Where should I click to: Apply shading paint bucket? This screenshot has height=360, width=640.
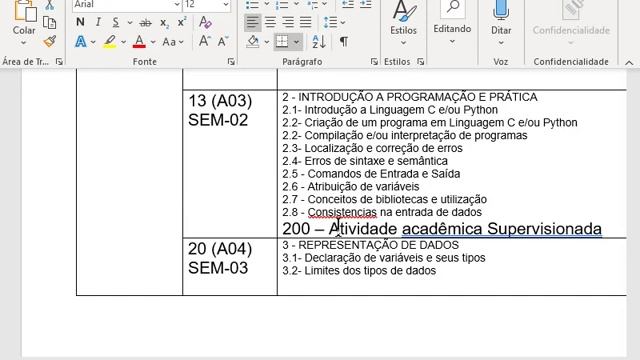point(253,42)
